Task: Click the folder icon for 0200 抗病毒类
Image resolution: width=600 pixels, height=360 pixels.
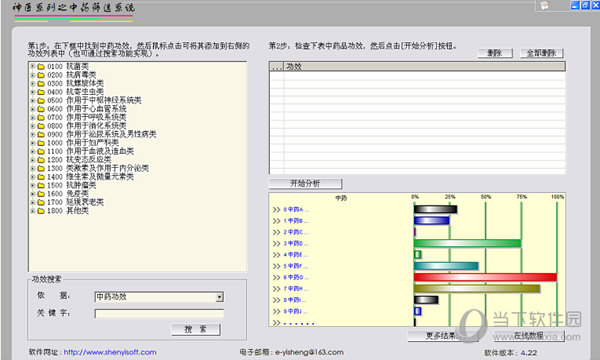Action: pyautogui.click(x=41, y=75)
